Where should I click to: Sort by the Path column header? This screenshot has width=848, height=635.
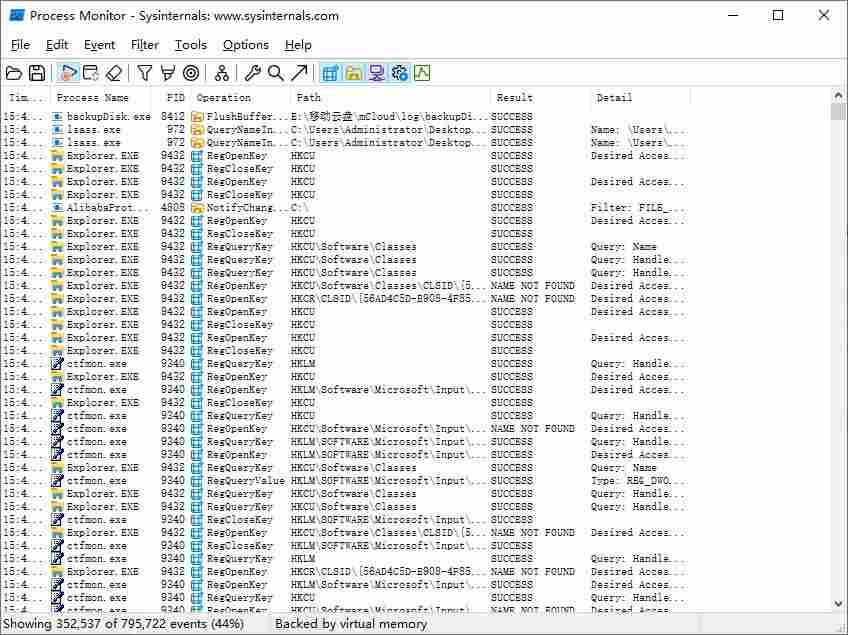point(392,98)
